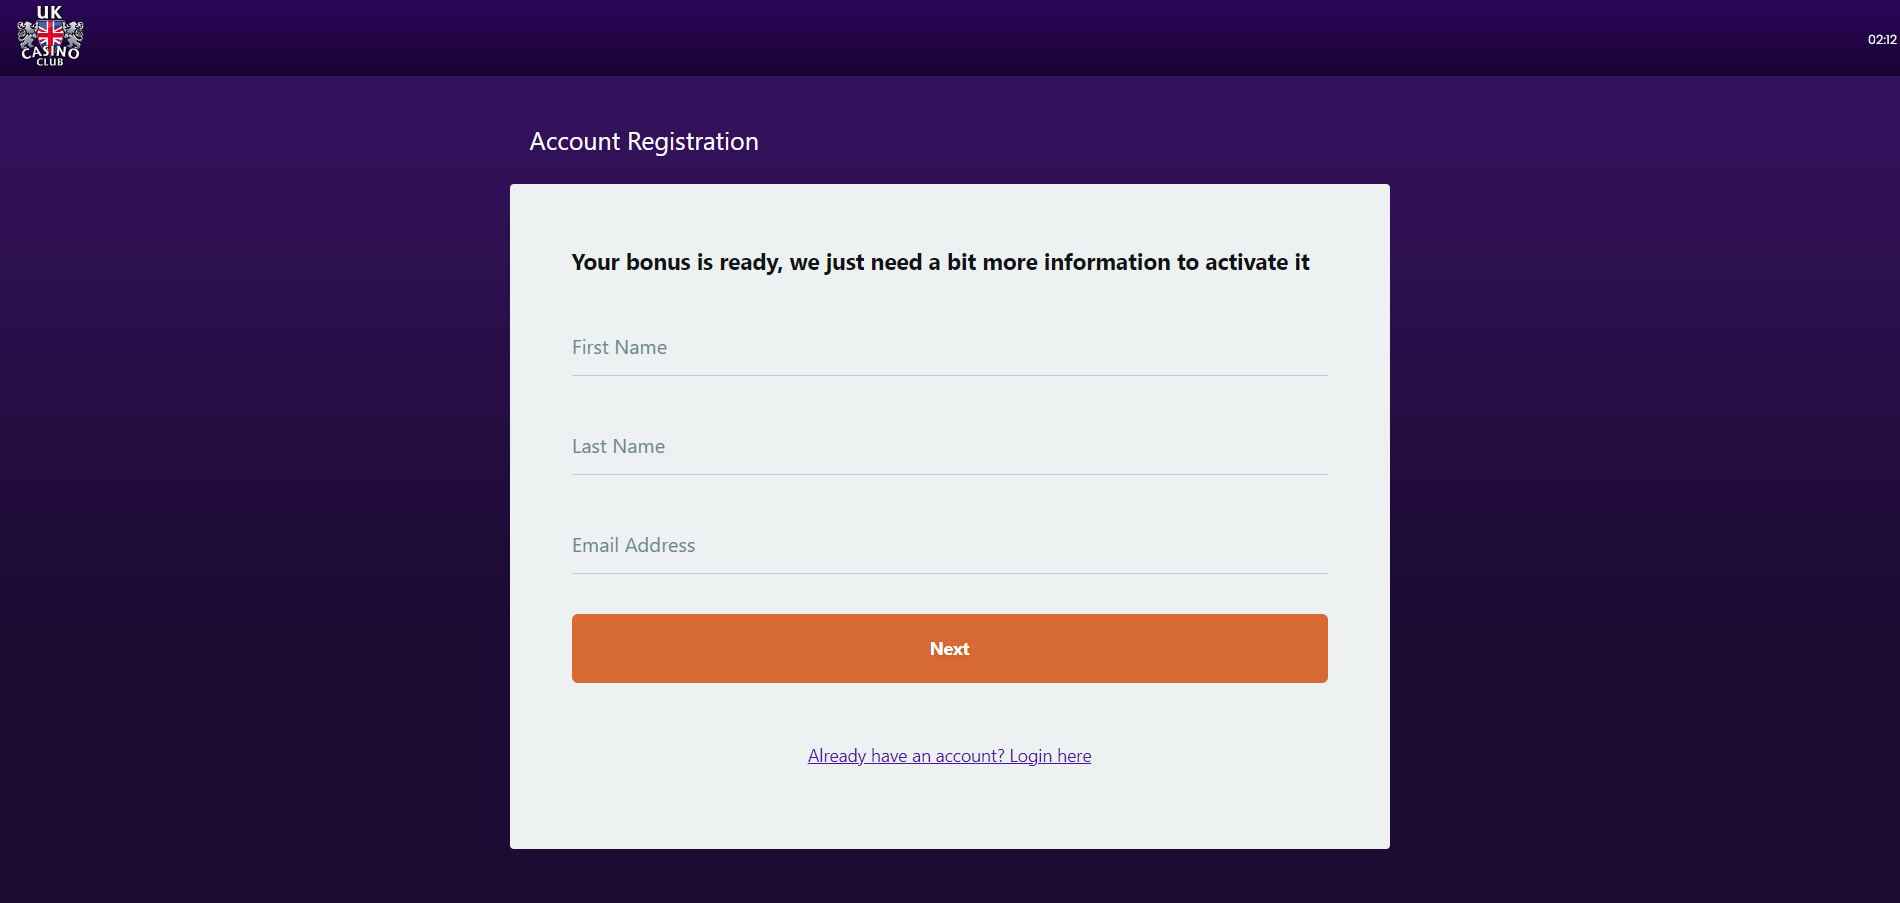Image resolution: width=1900 pixels, height=903 pixels.
Task: Click the Union Jack emblem in logo
Action: pyautogui.click(x=50, y=36)
